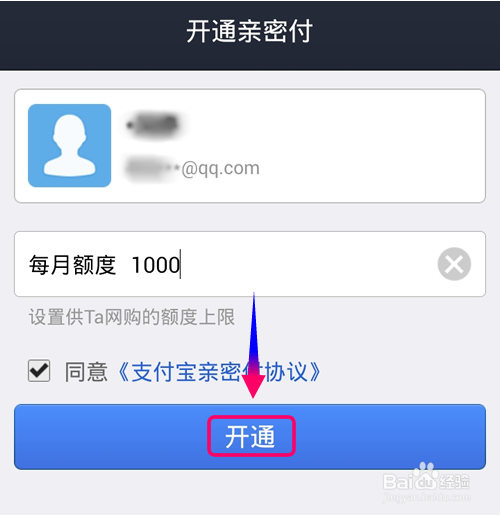Tap the 开通亲密付 page title
This screenshot has height=515, width=500.
coord(249,31)
